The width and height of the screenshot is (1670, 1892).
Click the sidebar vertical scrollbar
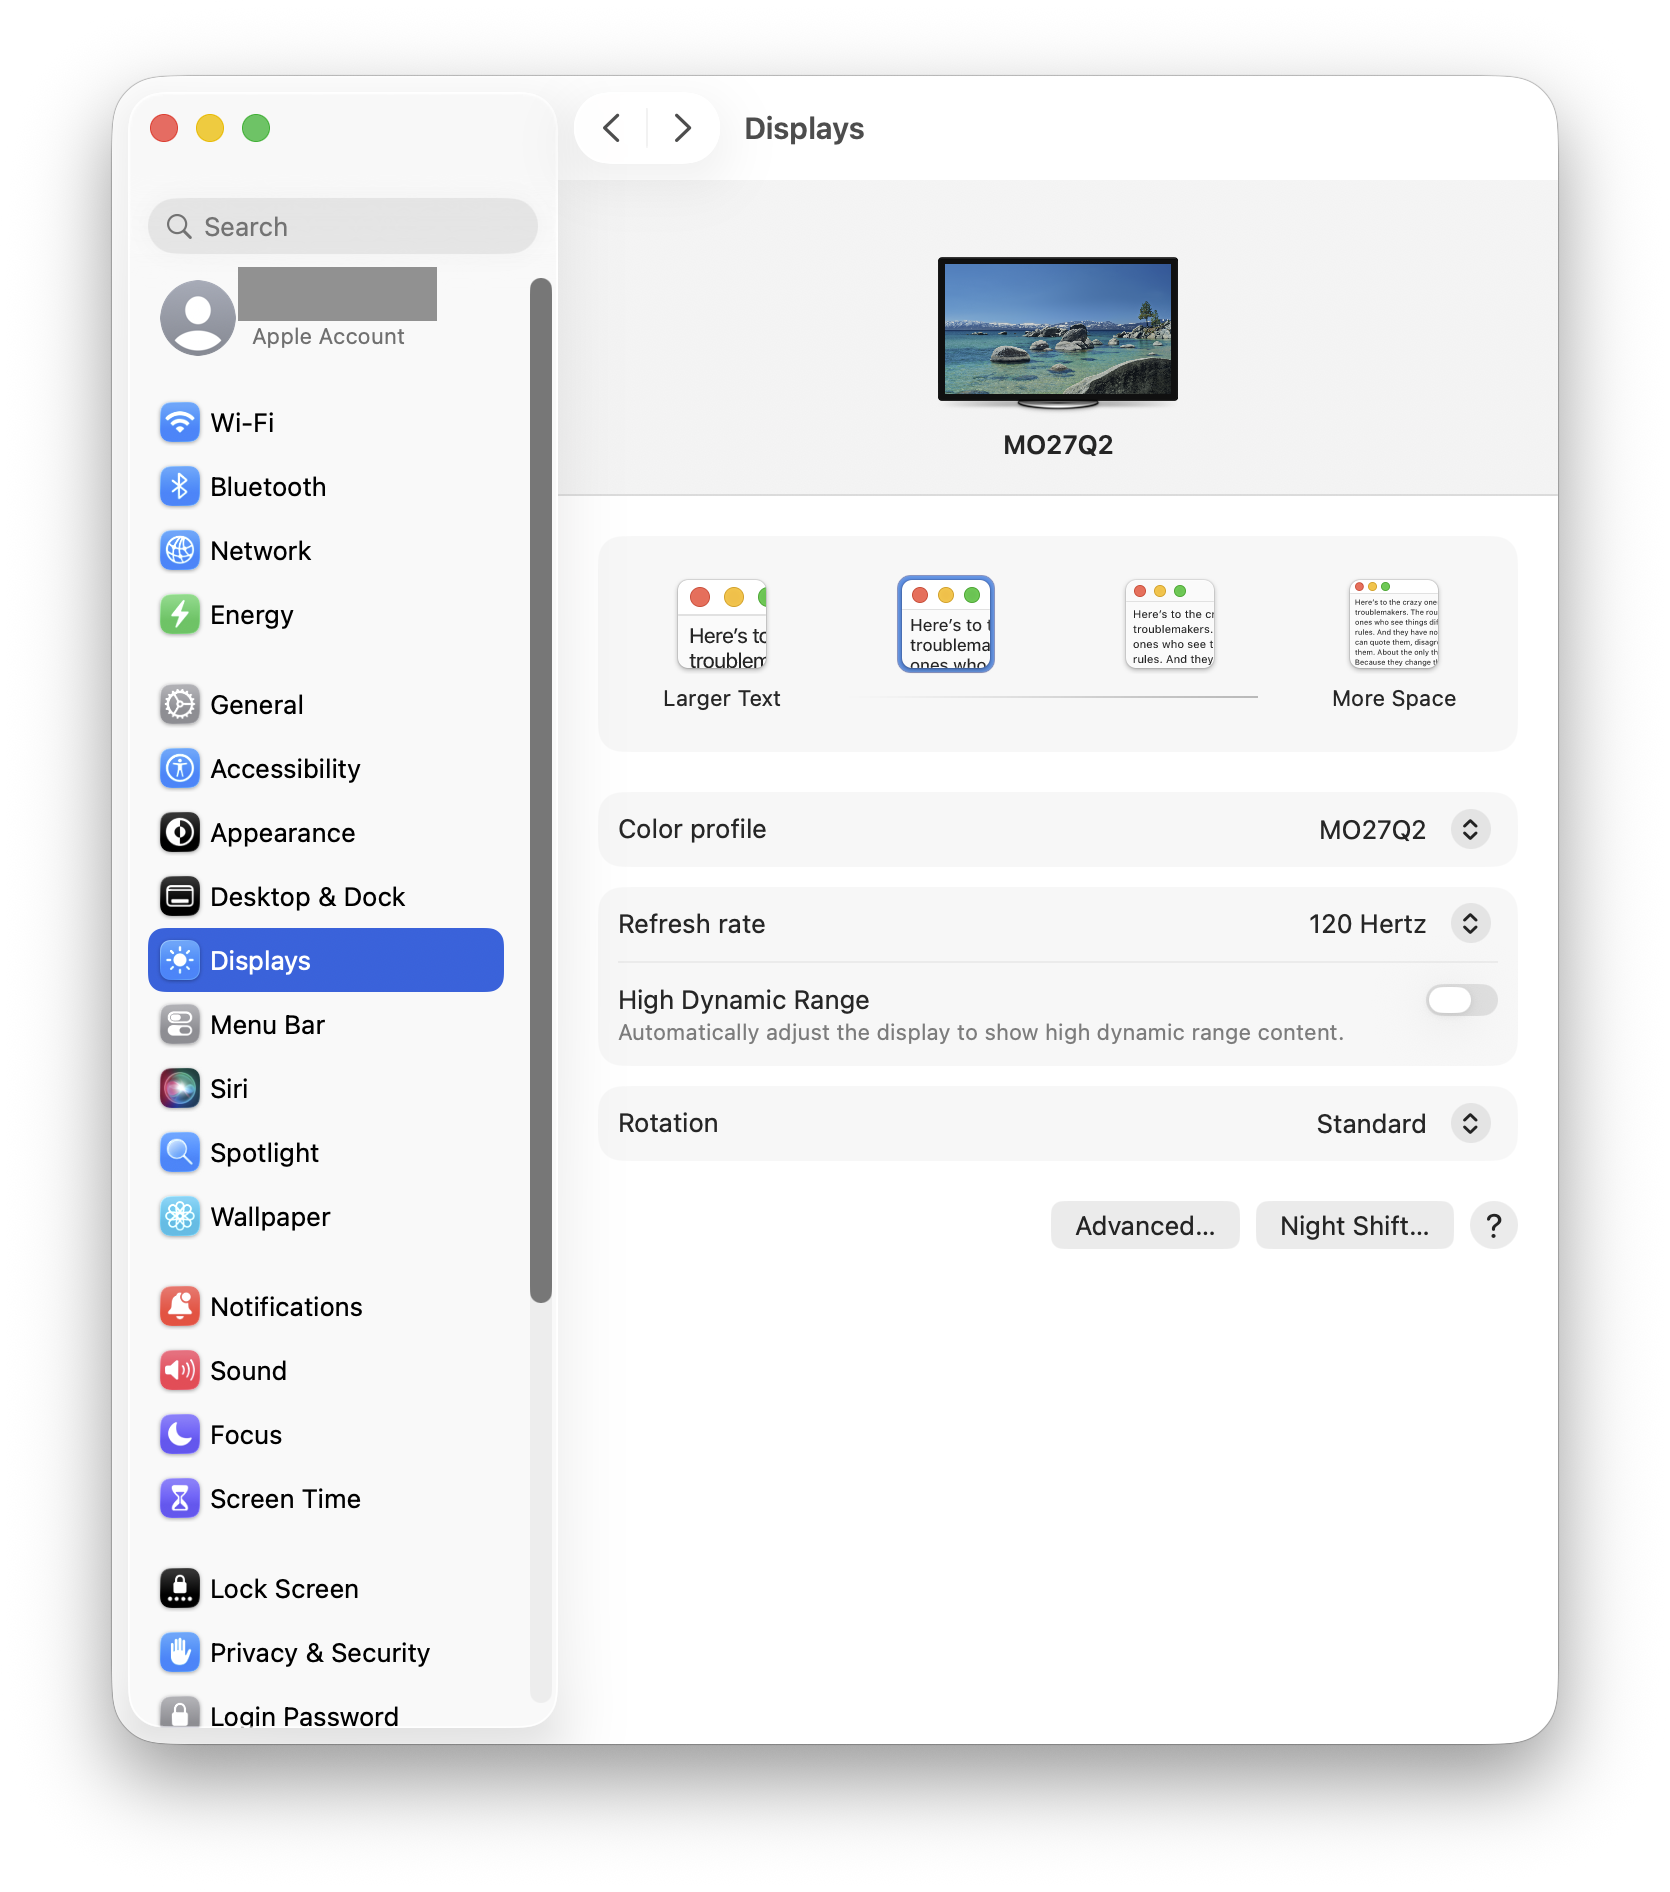coord(541,790)
